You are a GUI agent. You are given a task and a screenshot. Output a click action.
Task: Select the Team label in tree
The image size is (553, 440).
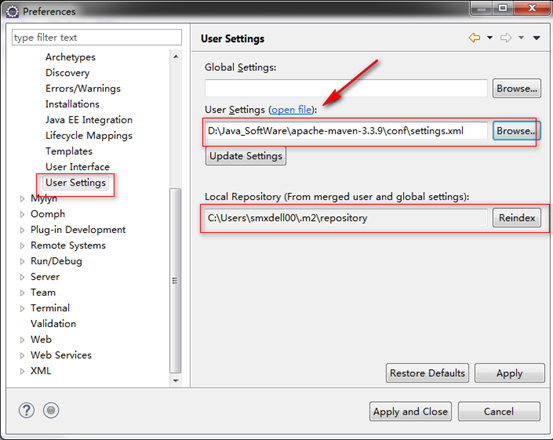[43, 292]
